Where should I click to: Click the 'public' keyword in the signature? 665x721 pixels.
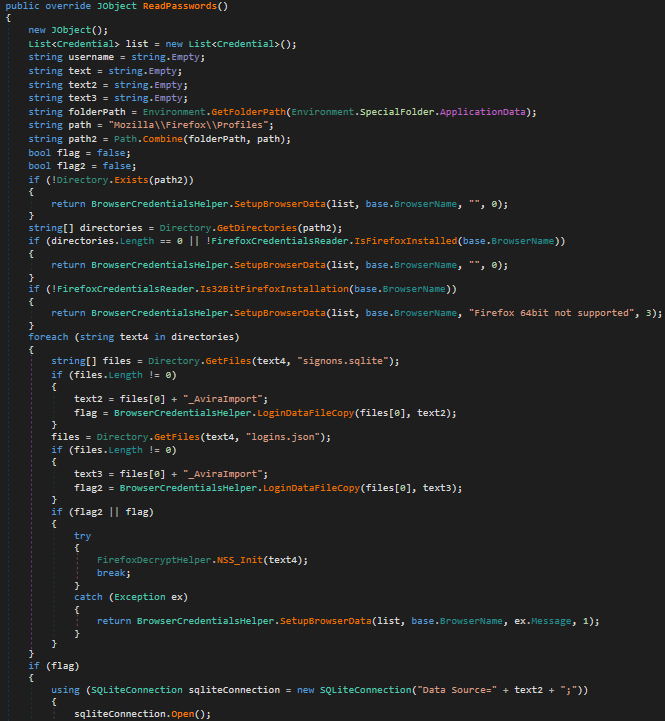[22, 6]
